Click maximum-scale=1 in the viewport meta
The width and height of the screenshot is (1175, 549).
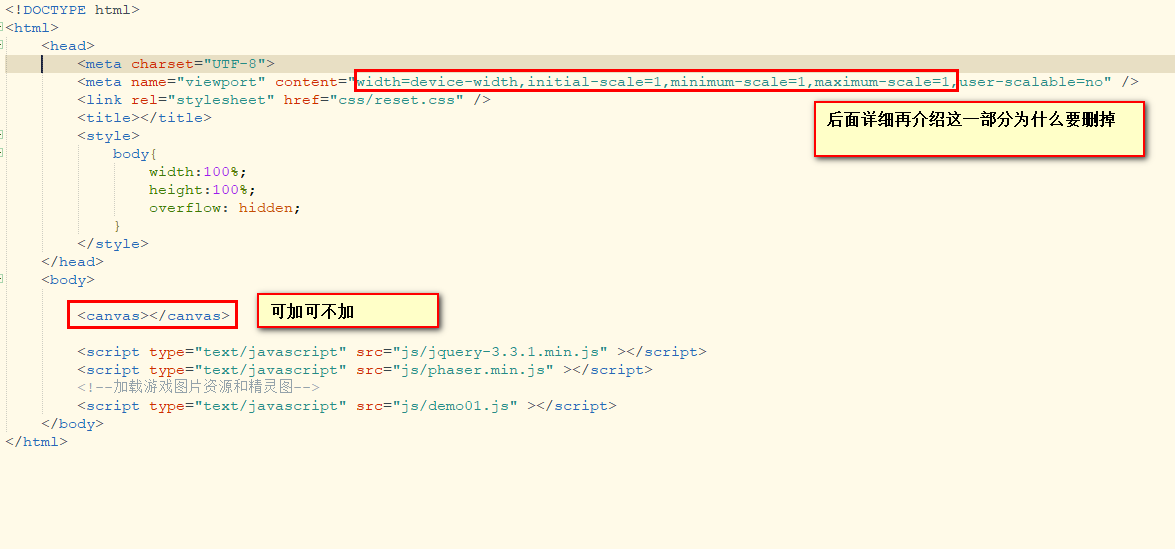[x=882, y=82]
